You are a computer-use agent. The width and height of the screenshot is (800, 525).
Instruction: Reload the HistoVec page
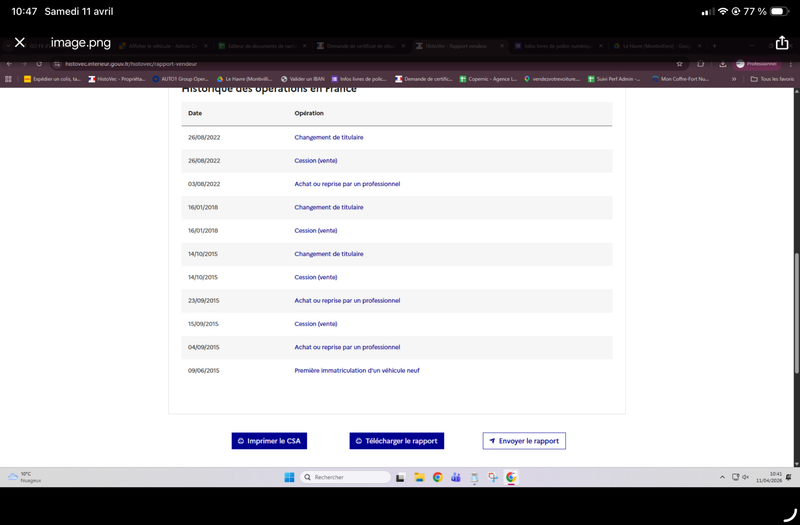click(x=39, y=64)
